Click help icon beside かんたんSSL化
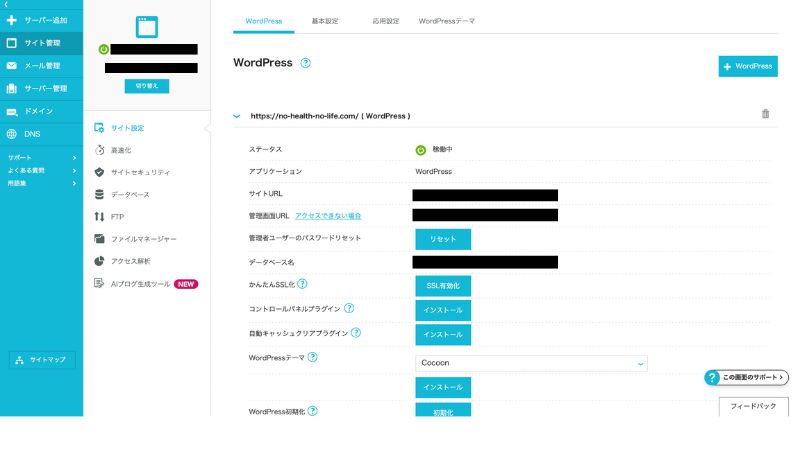800x450 pixels. click(x=302, y=284)
